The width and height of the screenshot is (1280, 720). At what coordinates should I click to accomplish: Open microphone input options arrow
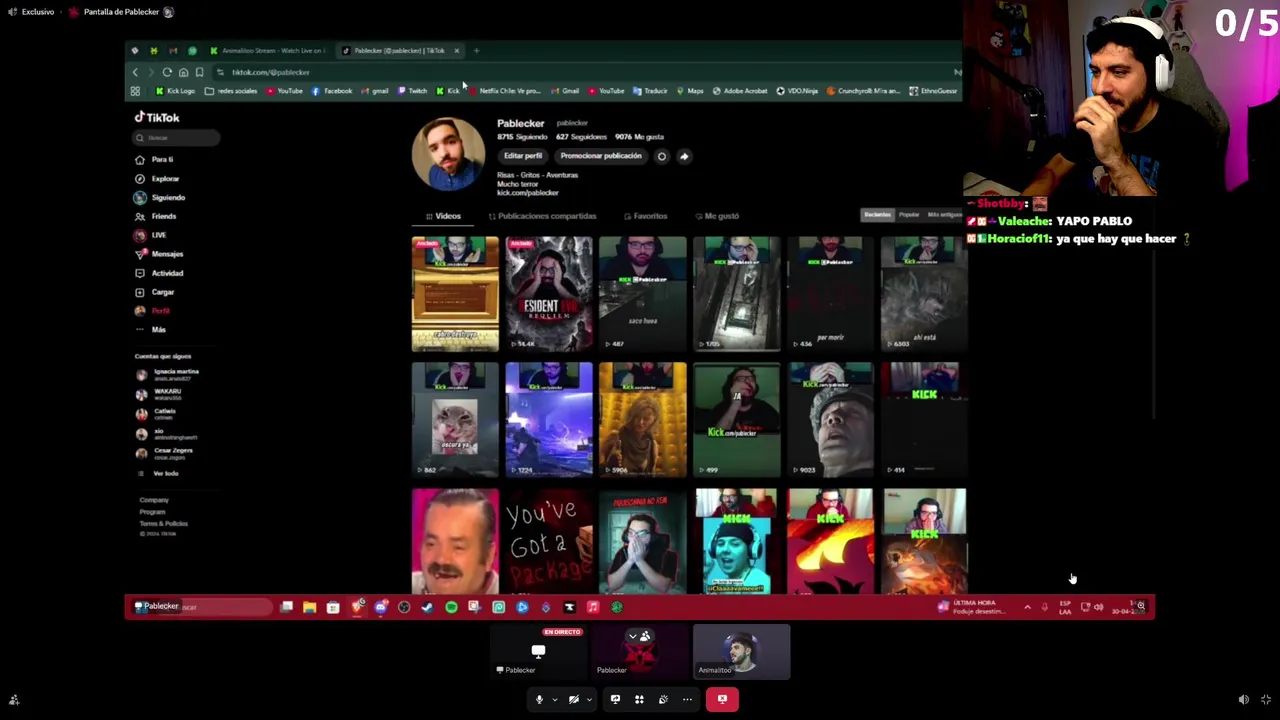tap(554, 700)
